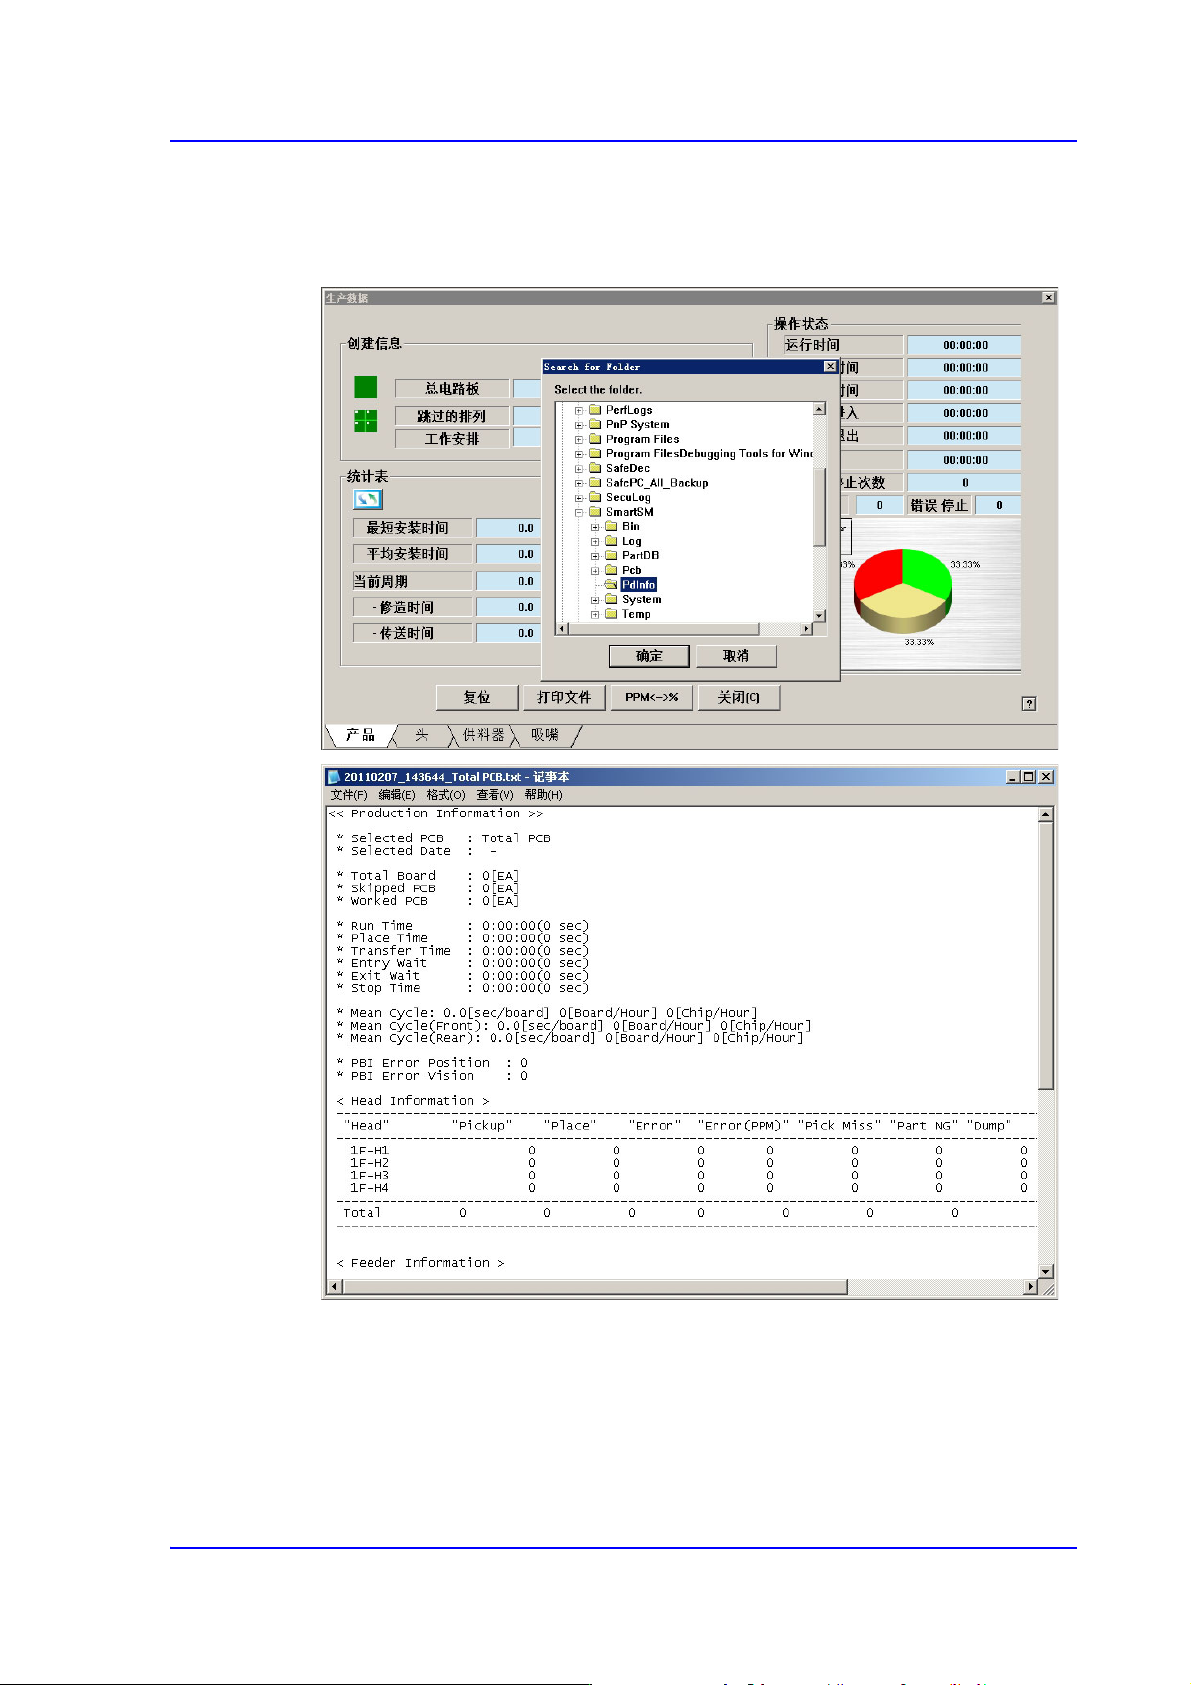Image resolution: width=1191 pixels, height=1685 pixels.
Task: Open the 查看(V) menu in Notepad
Action: (x=495, y=795)
